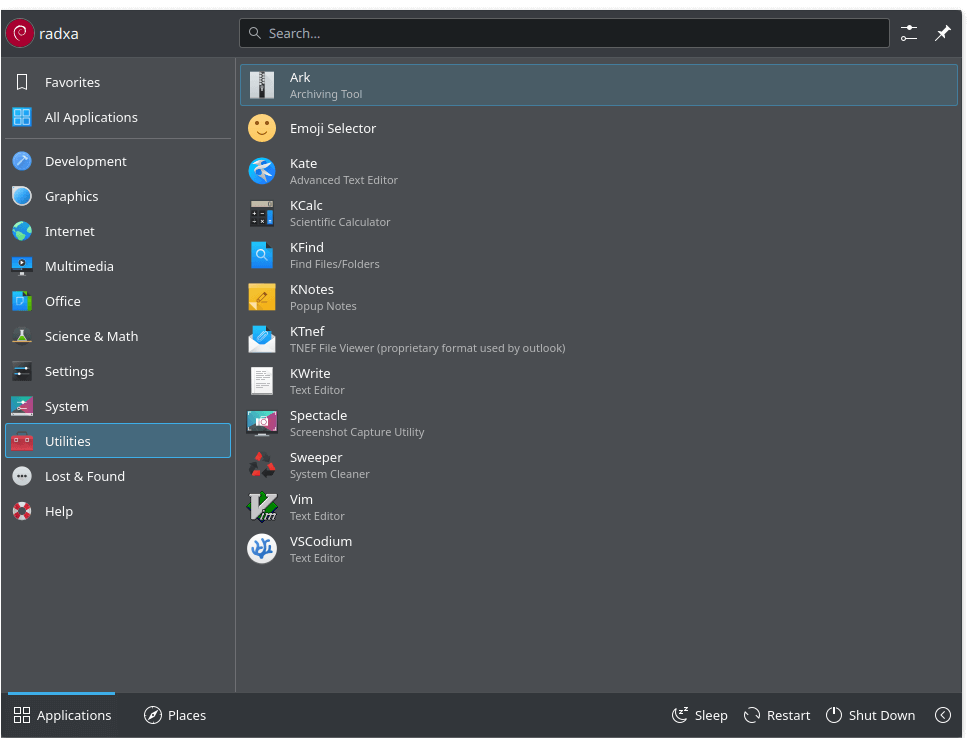Click "Archiving Tool" description text
The height and width of the screenshot is (739, 972).
(325, 94)
